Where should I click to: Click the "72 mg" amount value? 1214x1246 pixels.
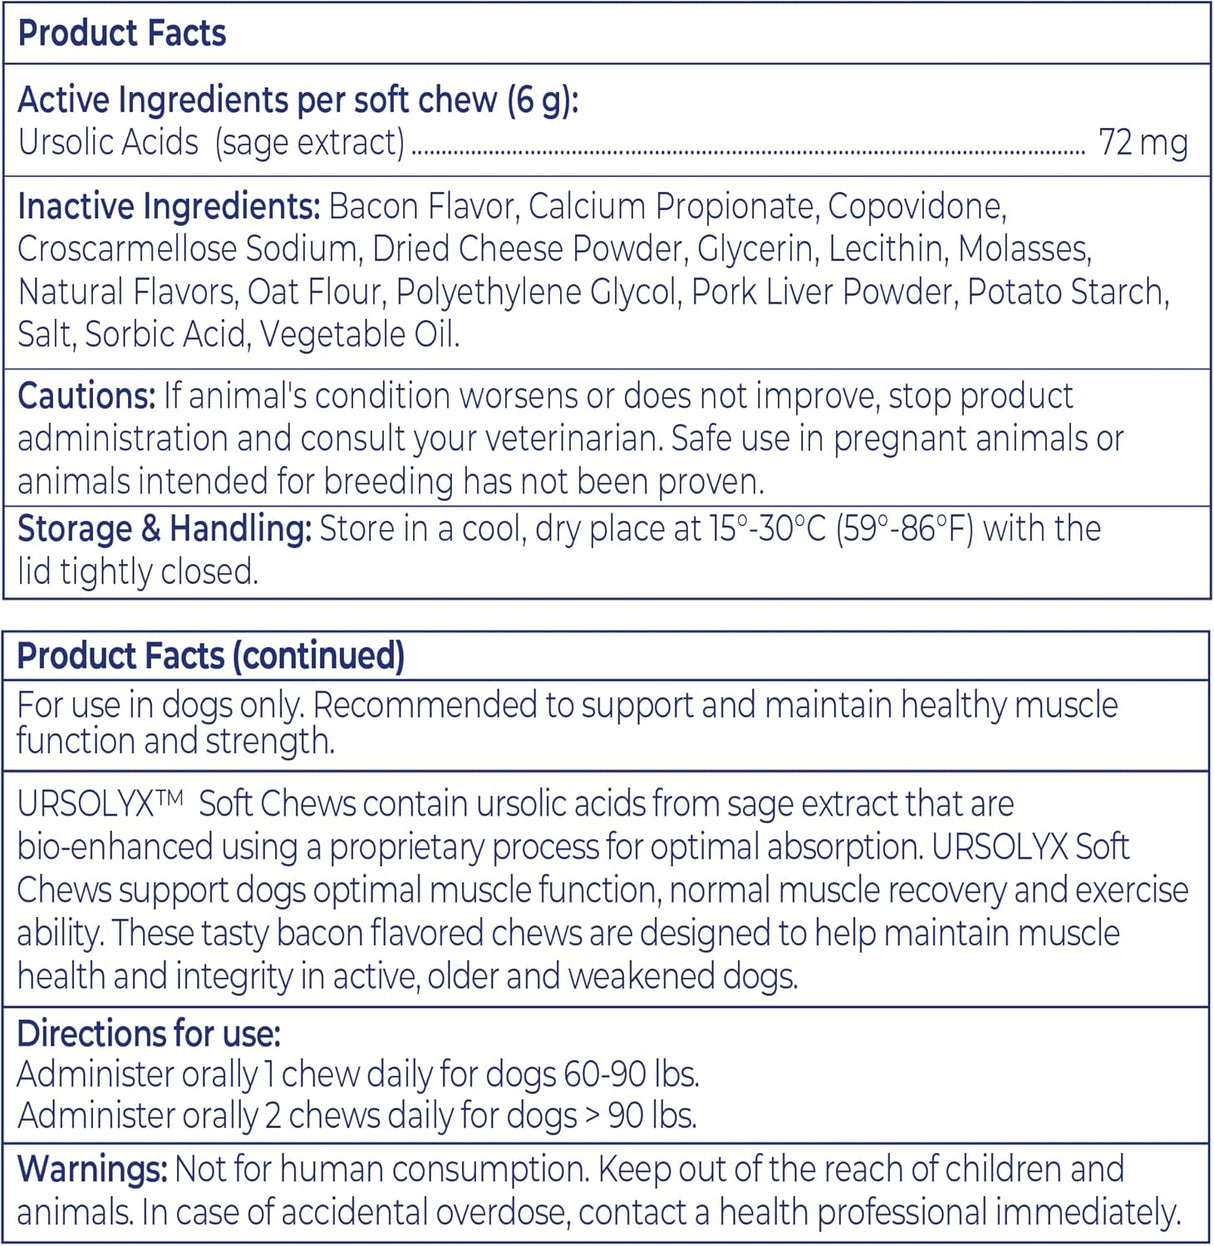click(1143, 143)
